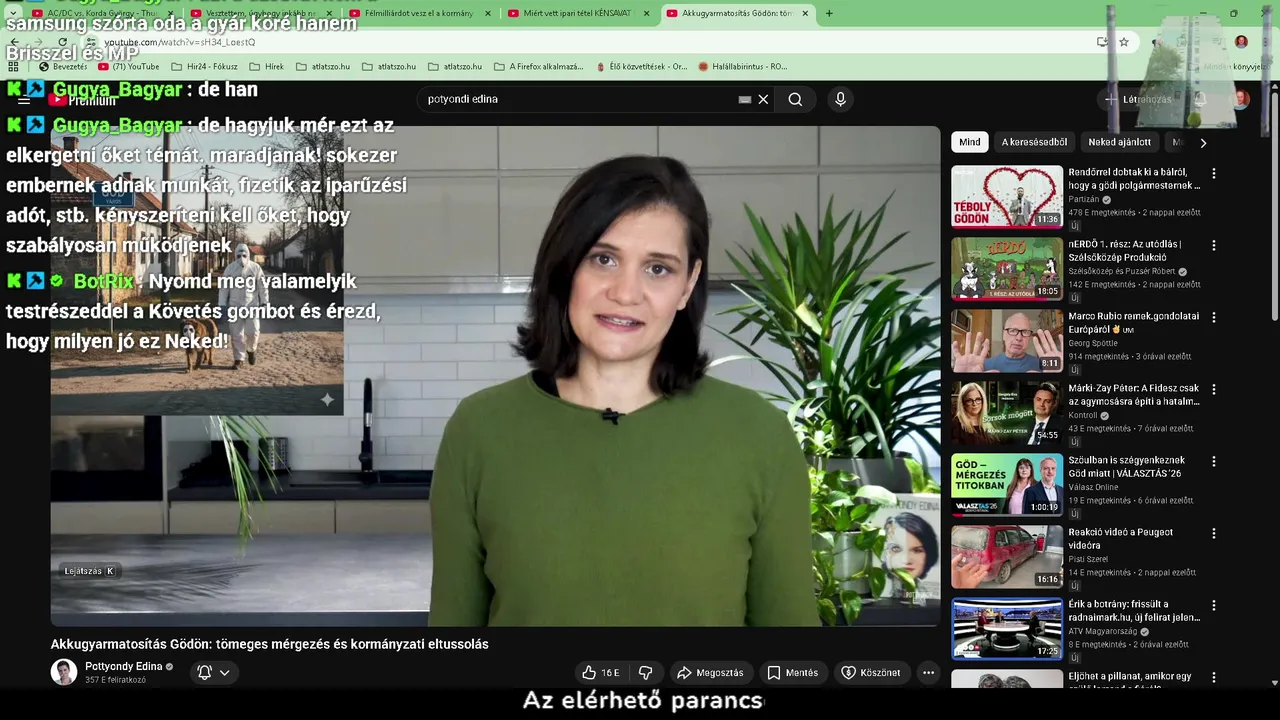Clear the 'potyondi edina' search text
Viewport: 1280px width, 720px height.
[x=763, y=99]
